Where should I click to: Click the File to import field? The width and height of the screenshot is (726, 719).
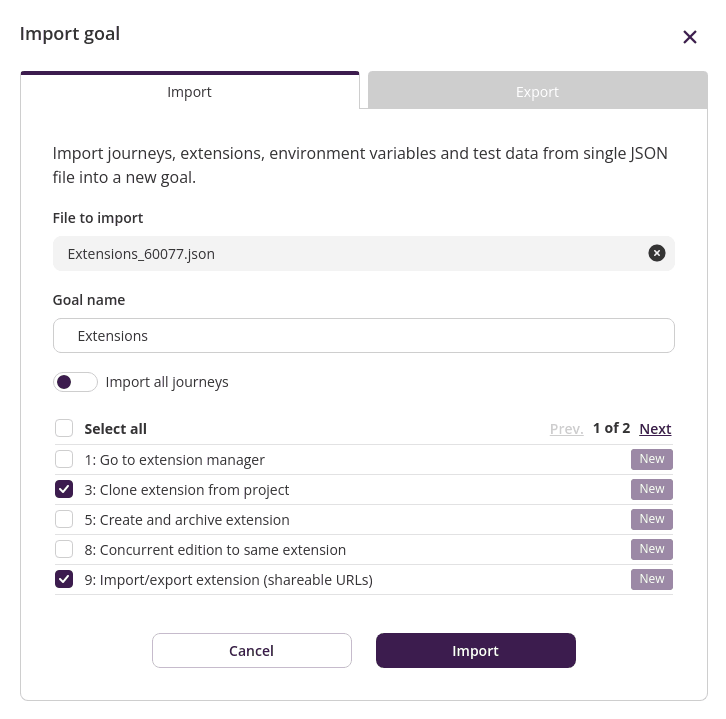(x=350, y=254)
